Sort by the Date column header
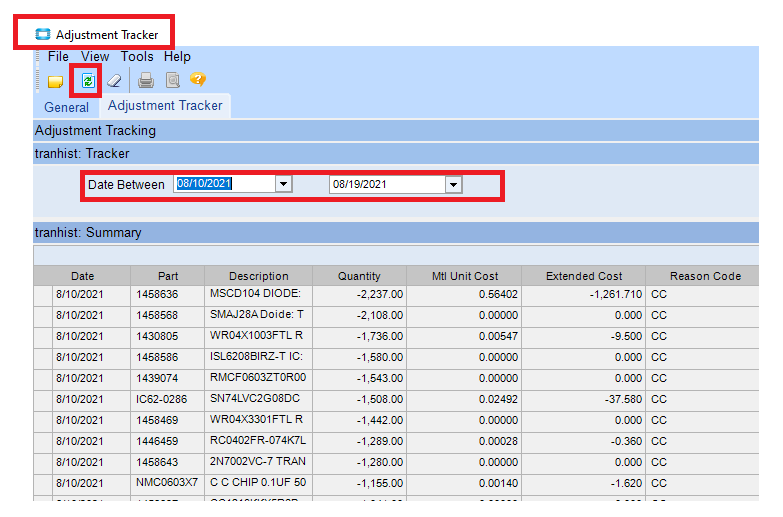 point(82,276)
